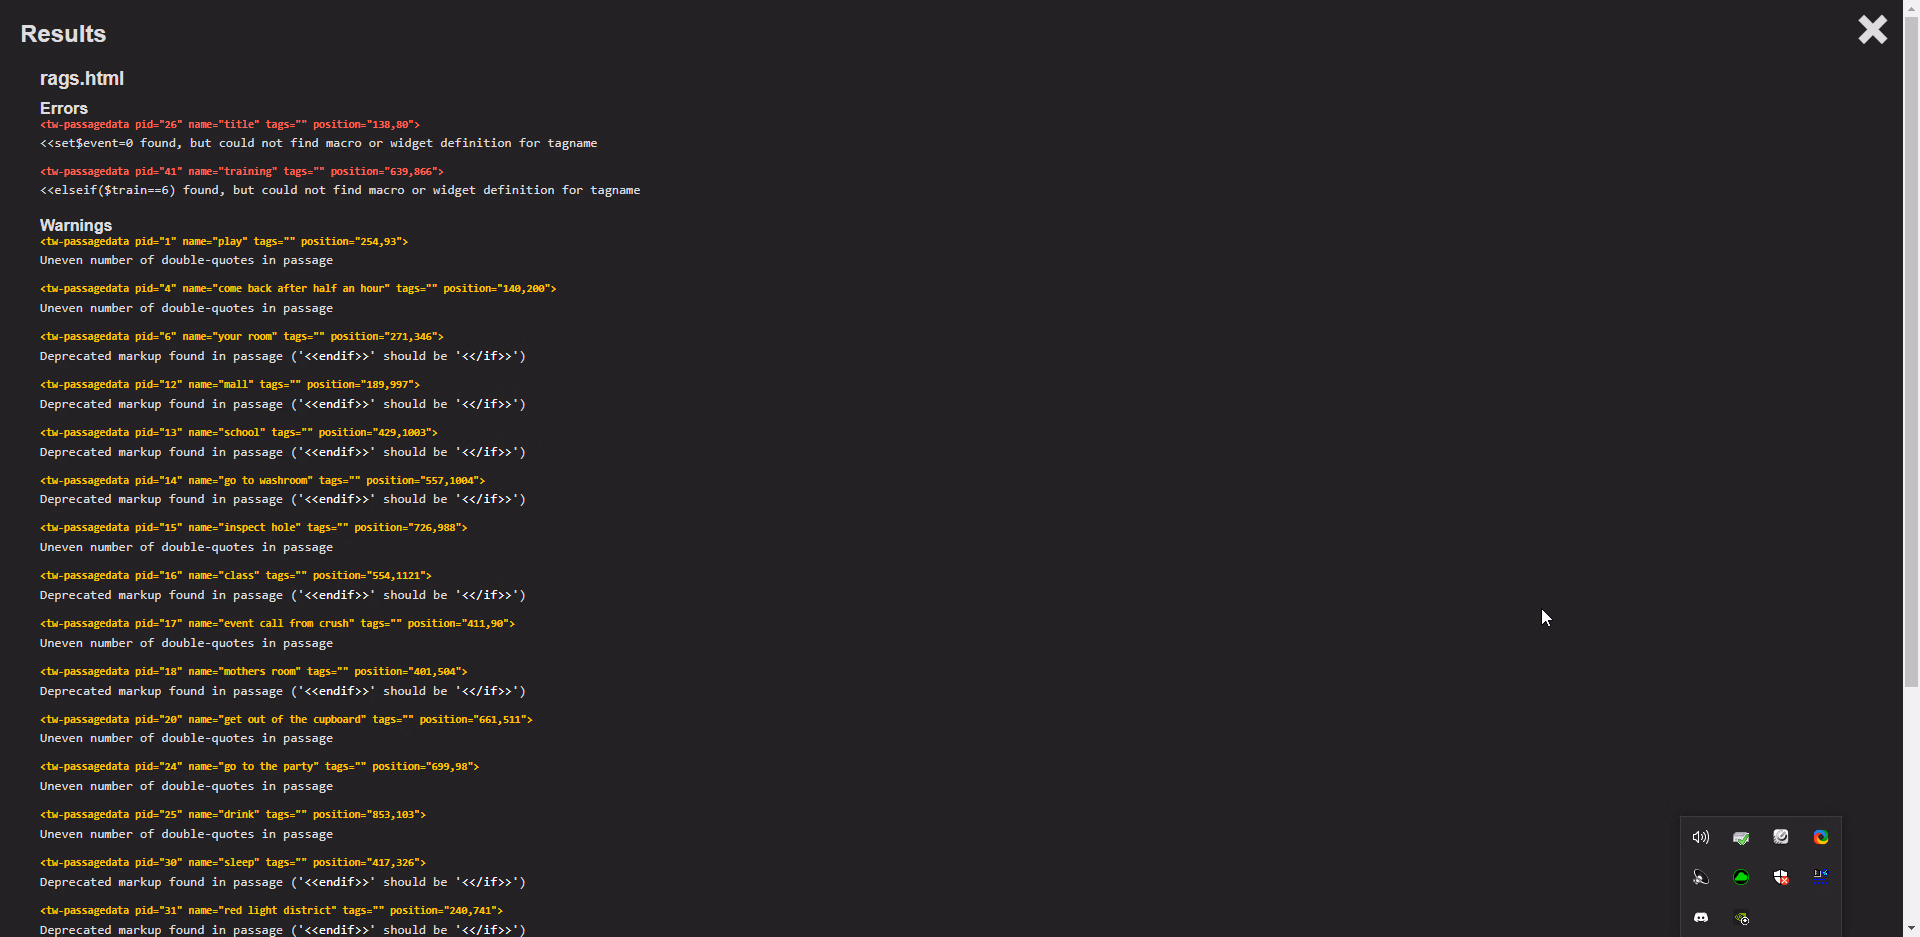Click the deprecated markup warning under "your room"

click(x=283, y=356)
